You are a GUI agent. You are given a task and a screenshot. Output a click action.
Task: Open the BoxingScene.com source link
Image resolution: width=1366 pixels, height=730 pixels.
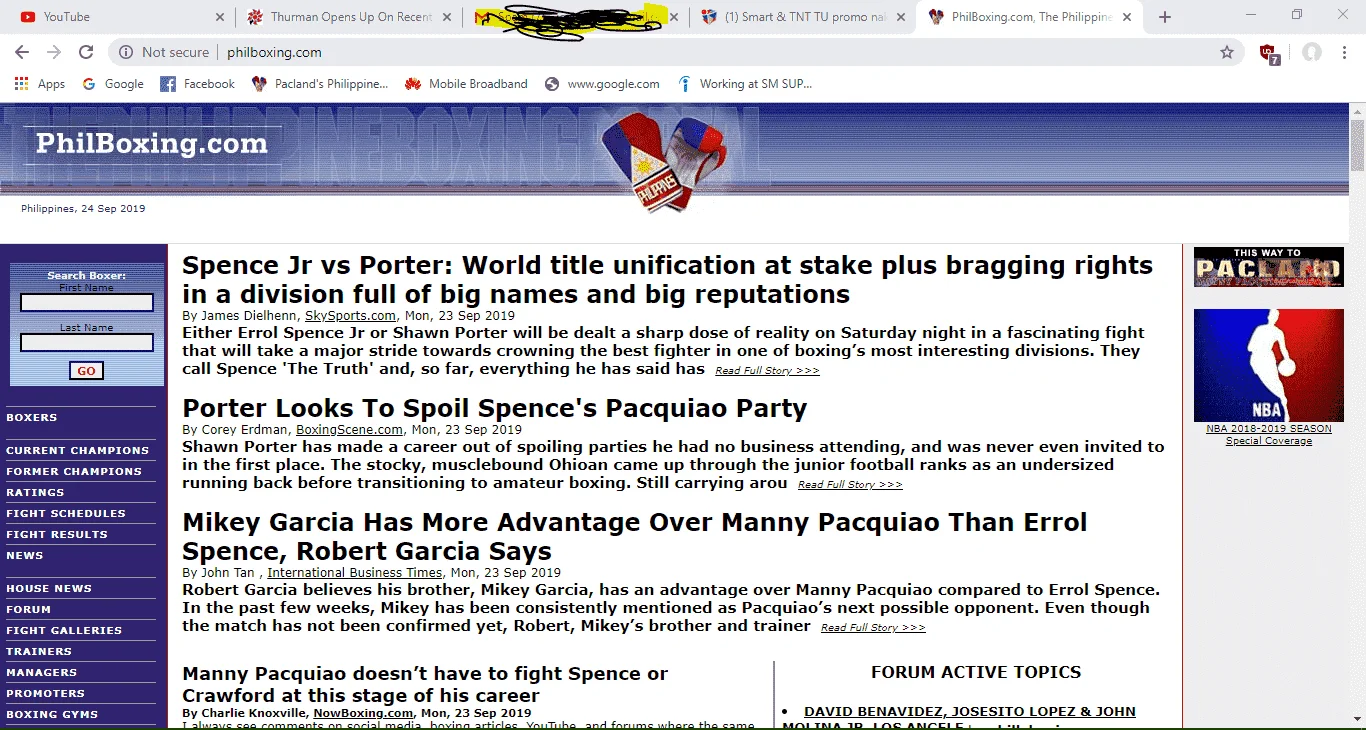(x=349, y=430)
